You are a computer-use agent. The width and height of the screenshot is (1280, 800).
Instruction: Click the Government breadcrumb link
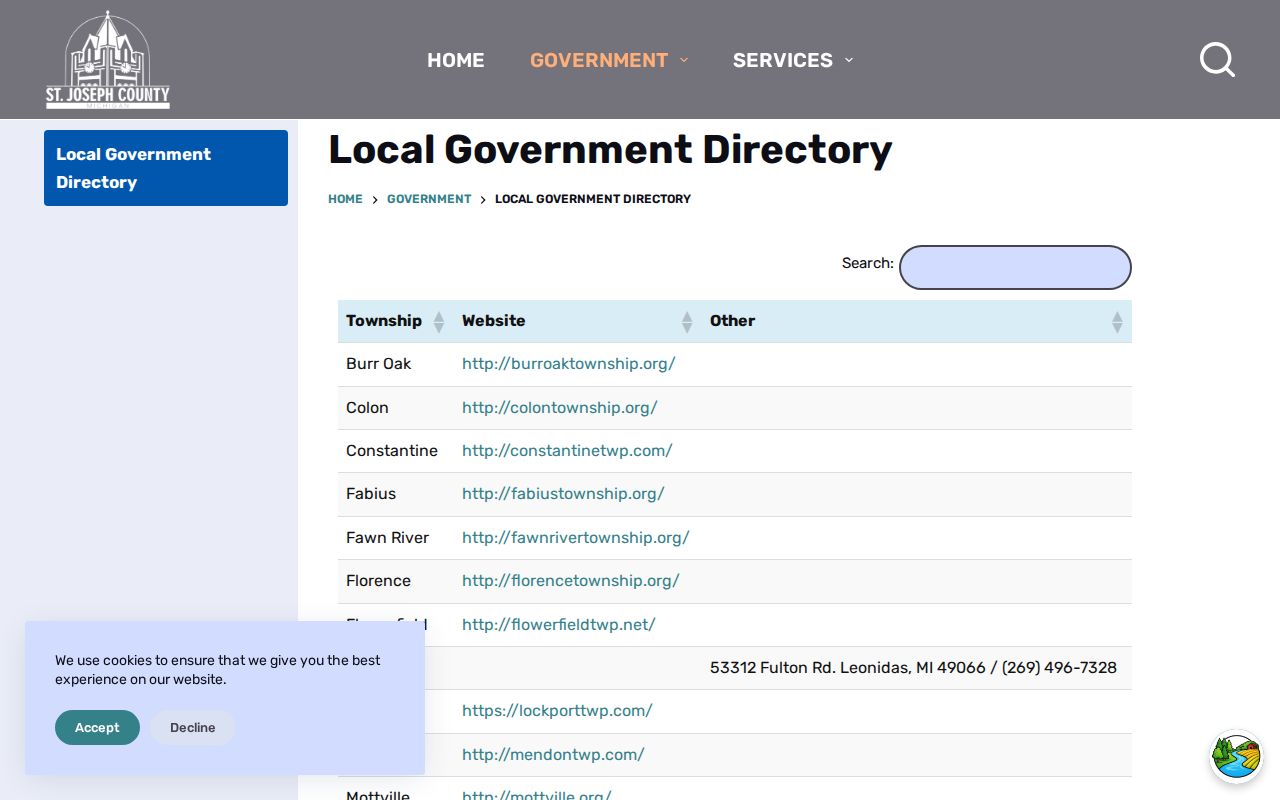tap(429, 199)
